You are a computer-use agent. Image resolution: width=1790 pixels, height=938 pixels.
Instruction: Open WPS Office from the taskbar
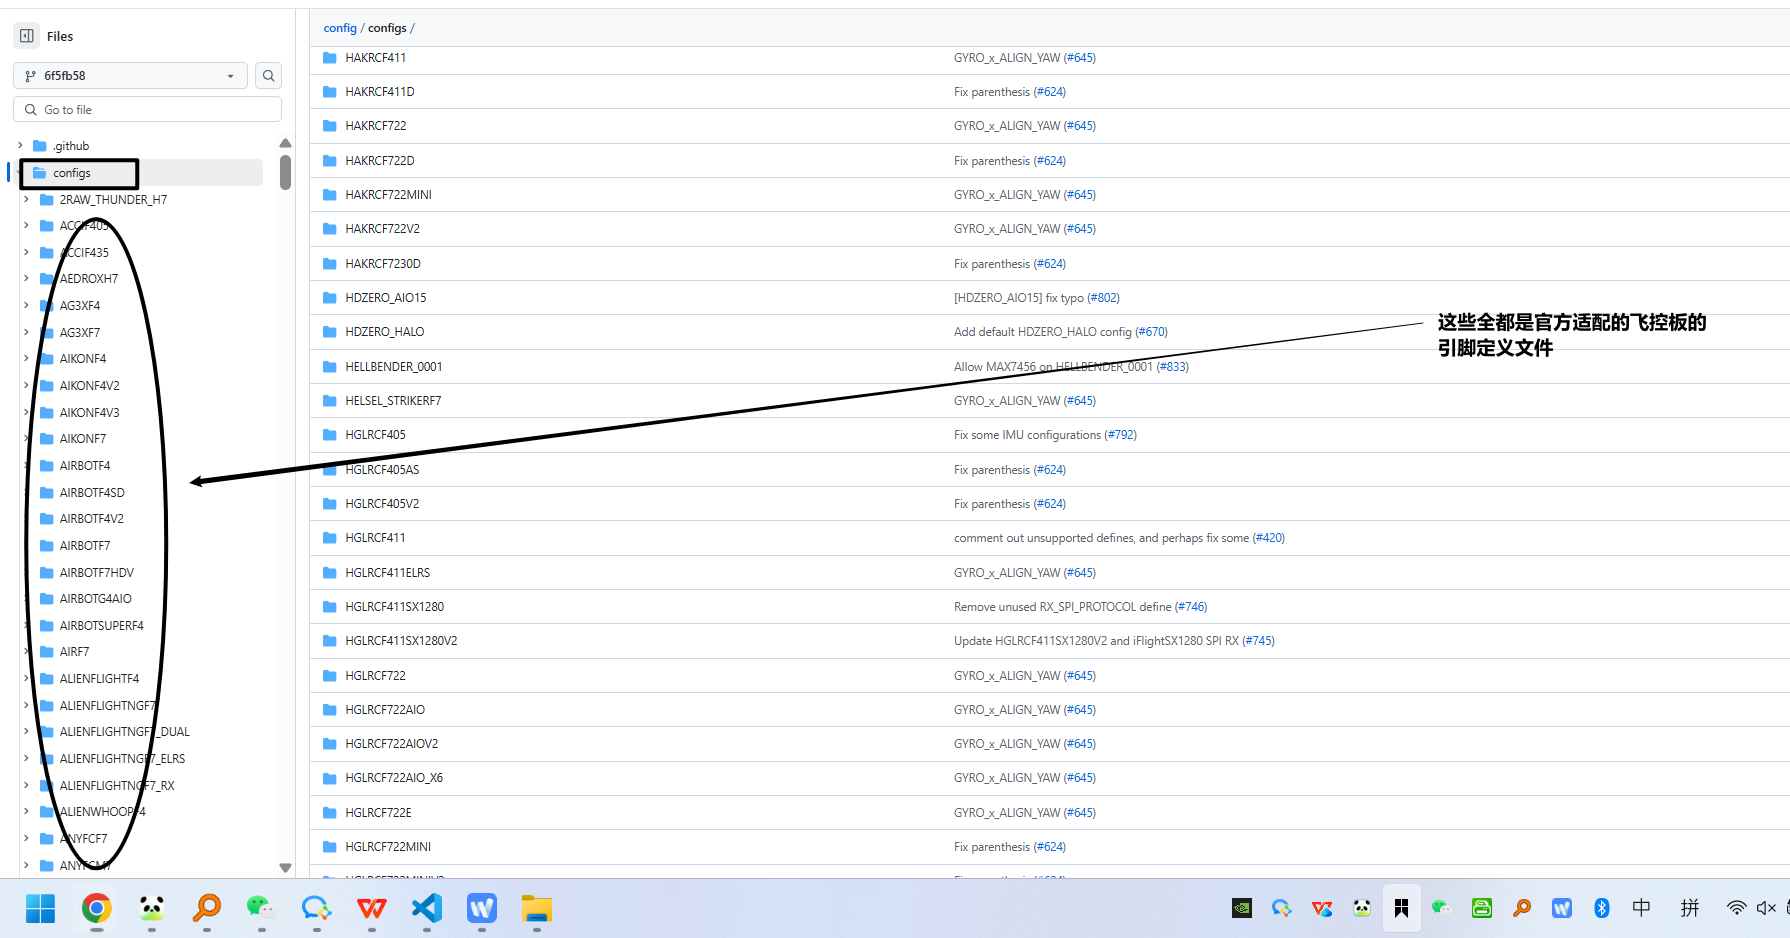[372, 908]
